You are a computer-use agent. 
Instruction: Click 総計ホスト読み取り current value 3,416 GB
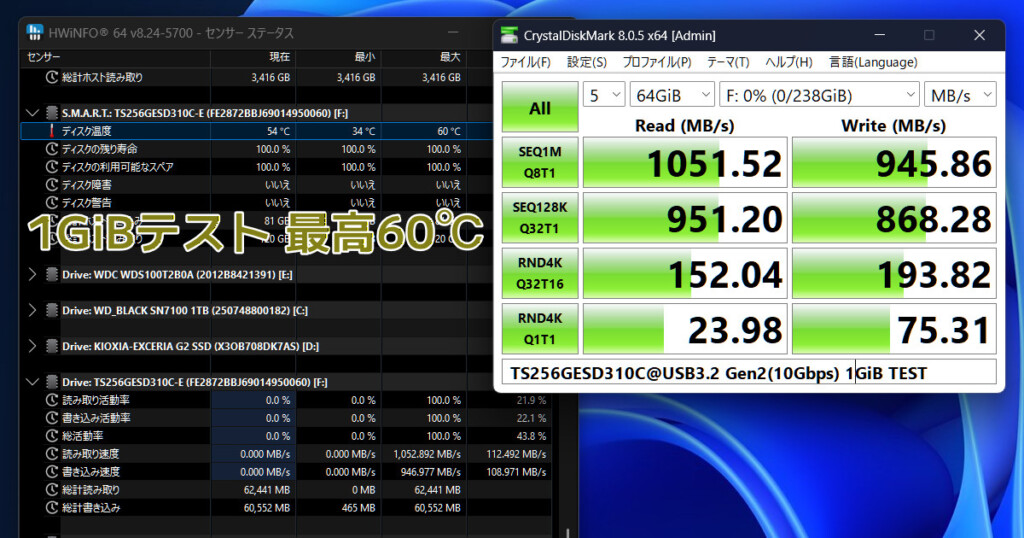point(270,77)
